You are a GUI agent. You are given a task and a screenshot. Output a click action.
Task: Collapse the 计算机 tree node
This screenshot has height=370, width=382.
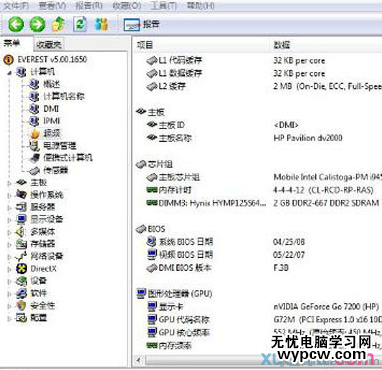9,72
